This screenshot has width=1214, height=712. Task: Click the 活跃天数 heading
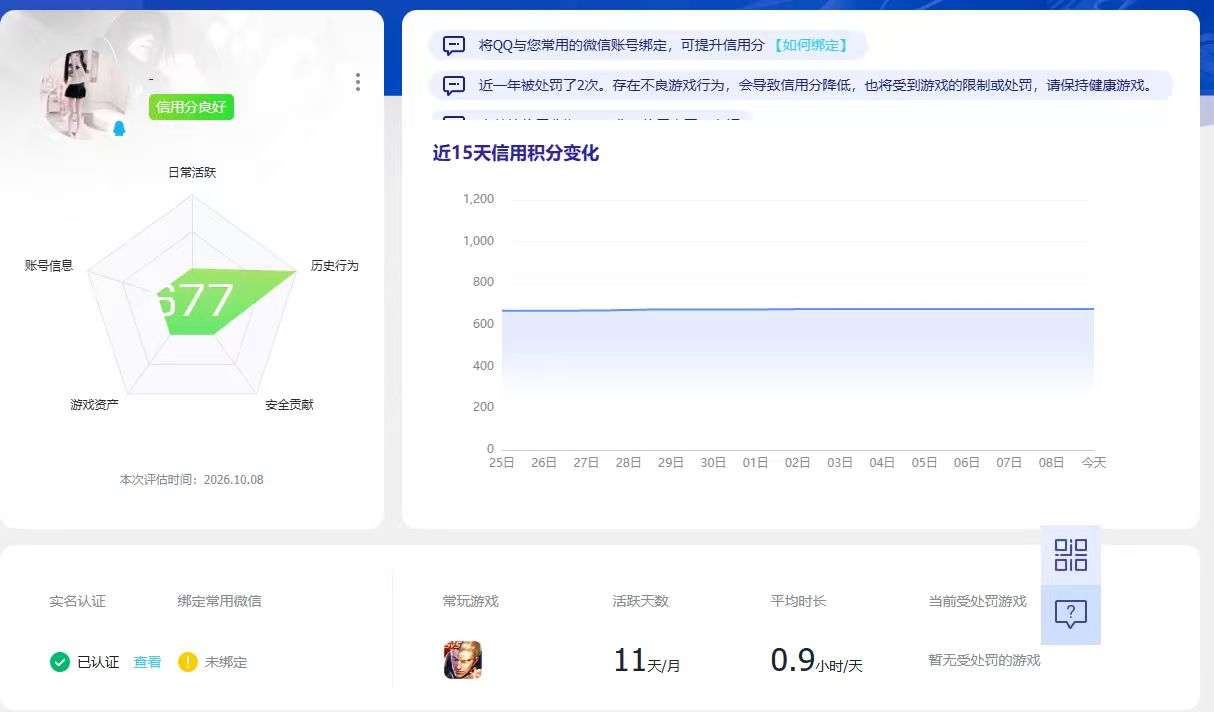pos(641,601)
